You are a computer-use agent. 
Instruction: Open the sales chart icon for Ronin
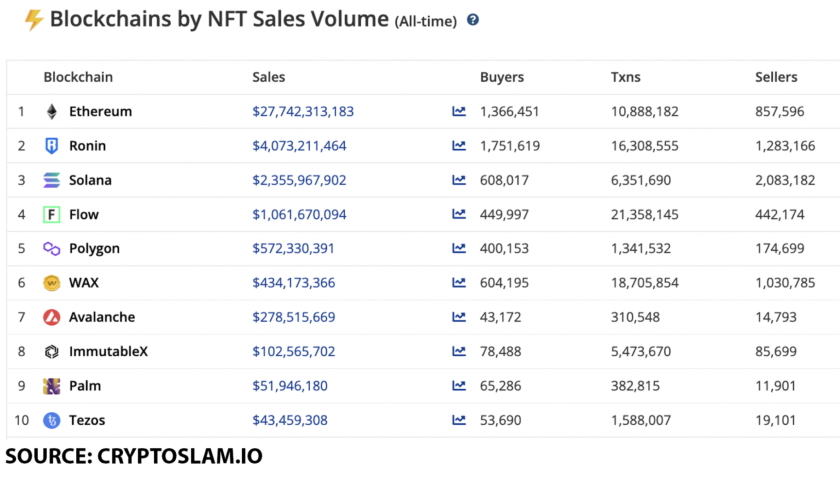click(459, 146)
